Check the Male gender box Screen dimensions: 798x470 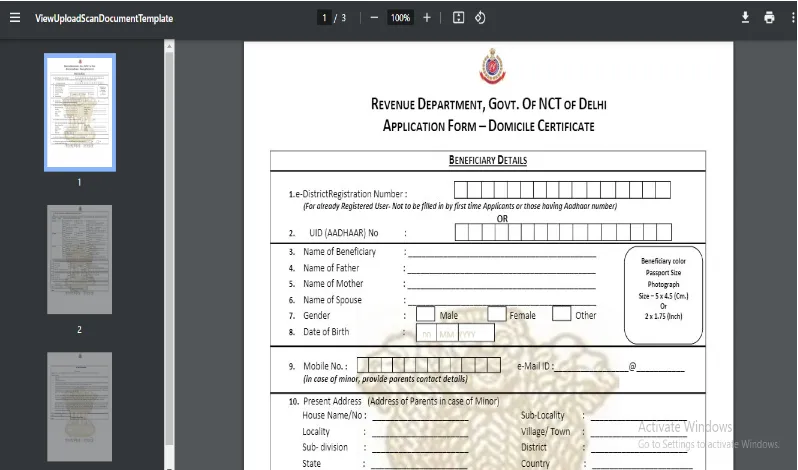coord(425,314)
